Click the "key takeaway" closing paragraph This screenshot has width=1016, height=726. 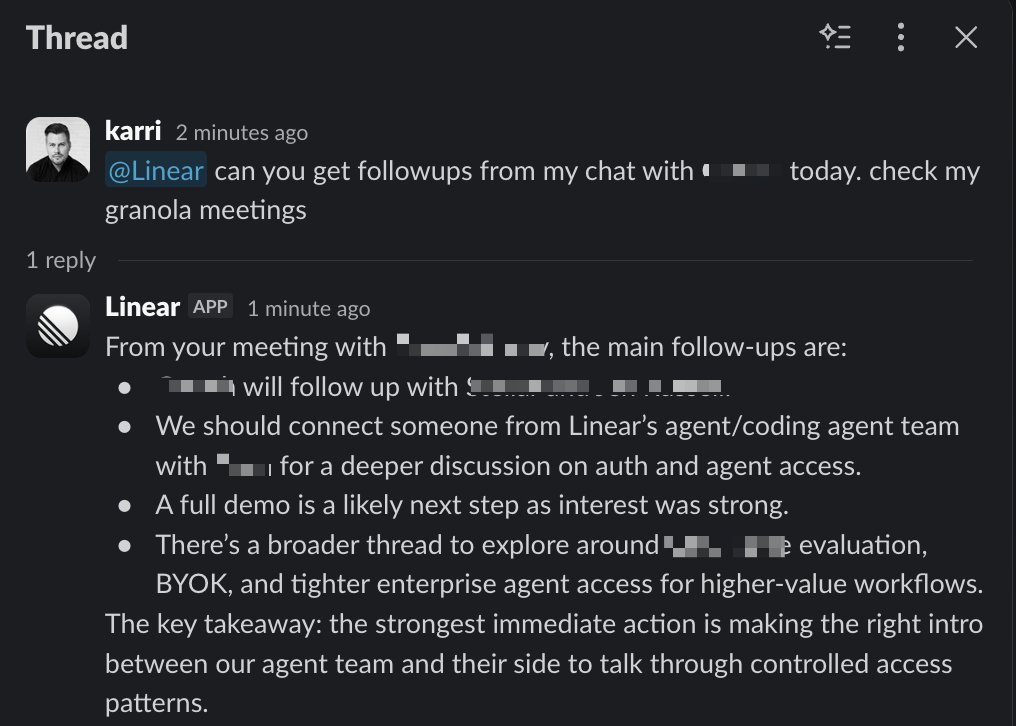[x=544, y=663]
